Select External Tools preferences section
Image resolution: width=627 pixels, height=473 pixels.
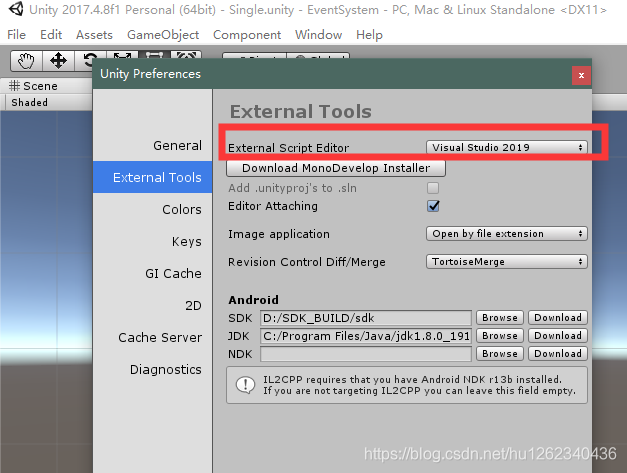[153, 177]
